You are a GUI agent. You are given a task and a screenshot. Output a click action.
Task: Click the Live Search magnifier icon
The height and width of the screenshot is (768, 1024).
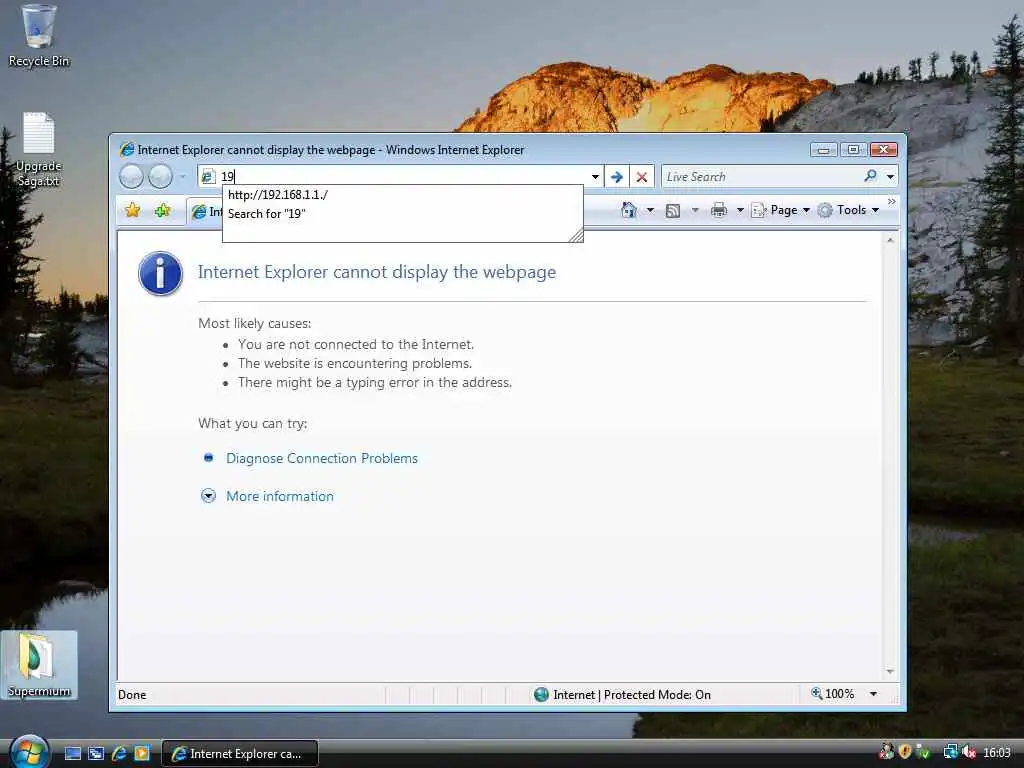[x=870, y=176]
